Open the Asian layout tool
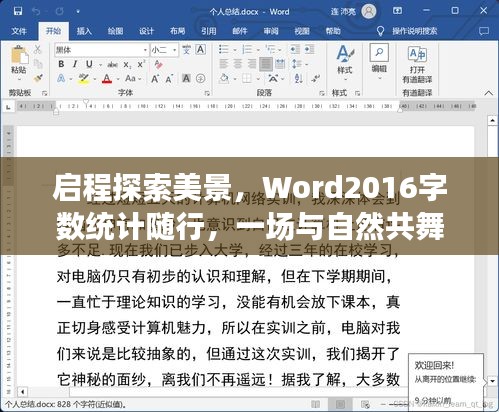The width and height of the screenshot is (499, 412). (273, 79)
